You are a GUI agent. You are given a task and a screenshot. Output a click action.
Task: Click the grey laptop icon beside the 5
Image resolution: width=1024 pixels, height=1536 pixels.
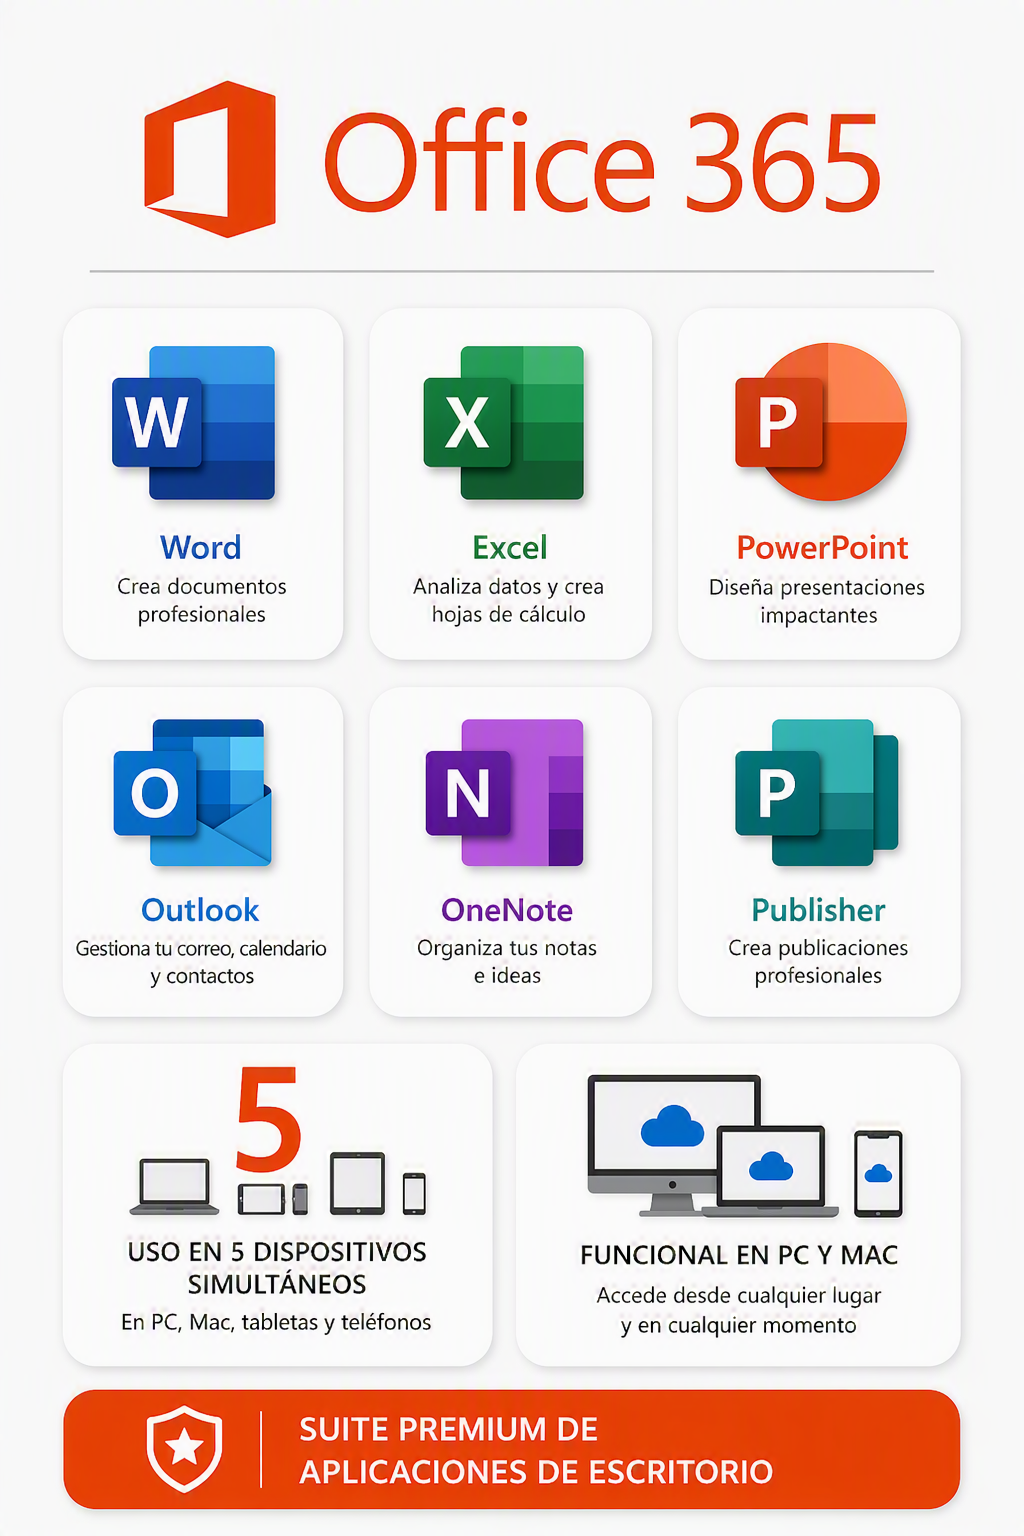175,1187
